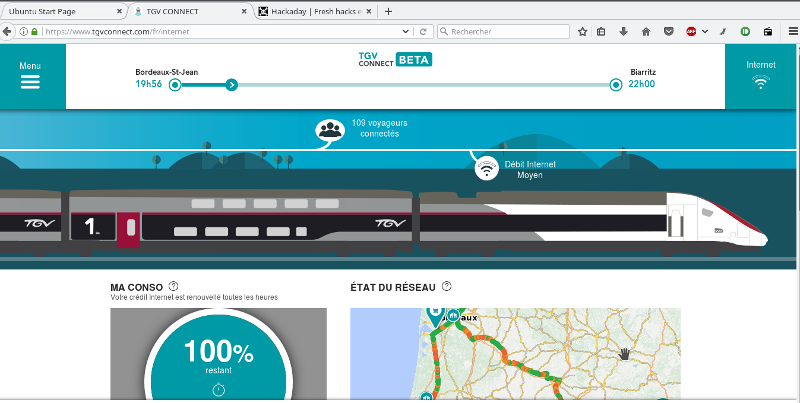Open the MA CONSO help question mark
This screenshot has width=800, height=403.
click(173, 286)
